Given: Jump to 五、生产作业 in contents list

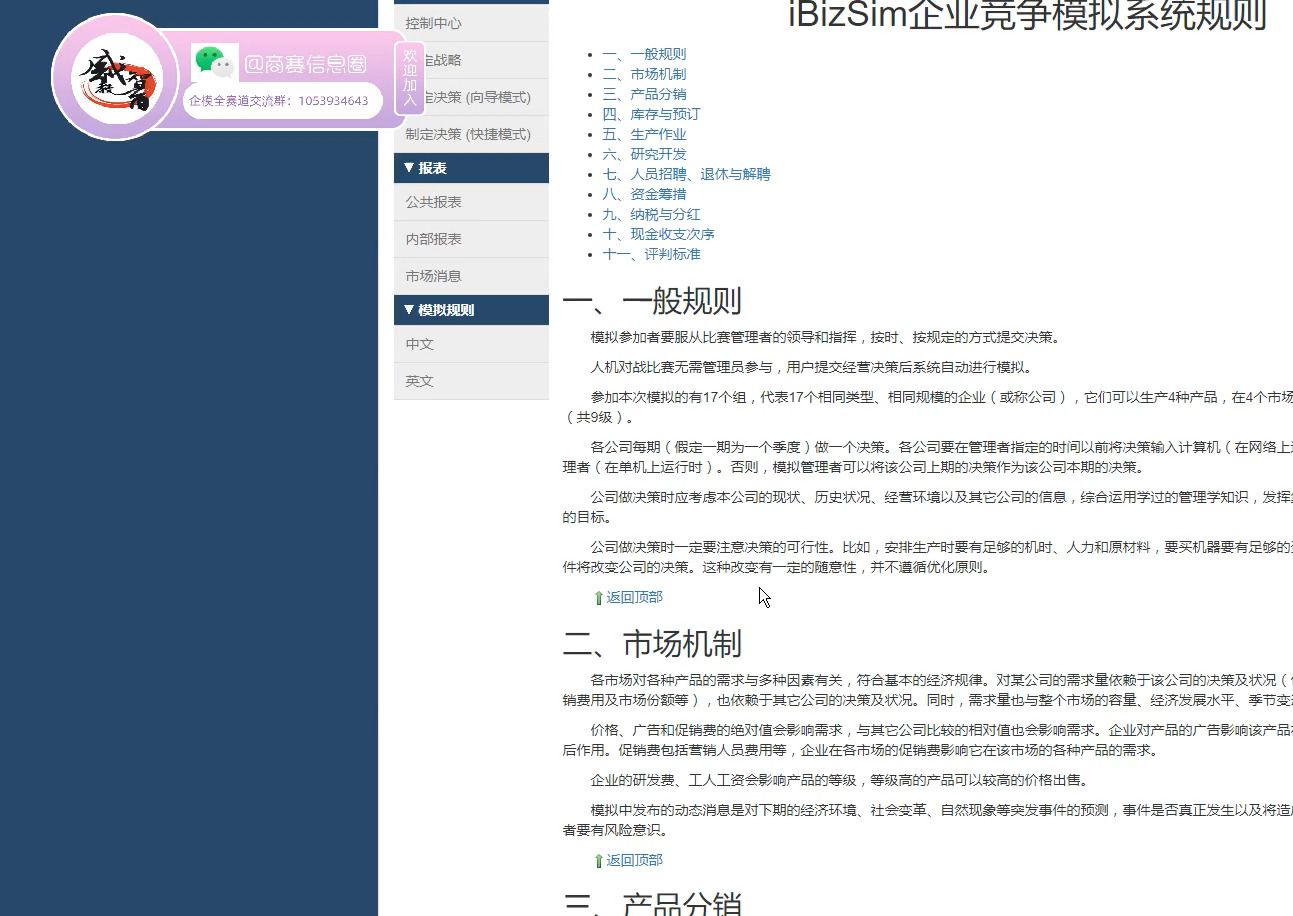Looking at the screenshot, I should click(644, 134).
